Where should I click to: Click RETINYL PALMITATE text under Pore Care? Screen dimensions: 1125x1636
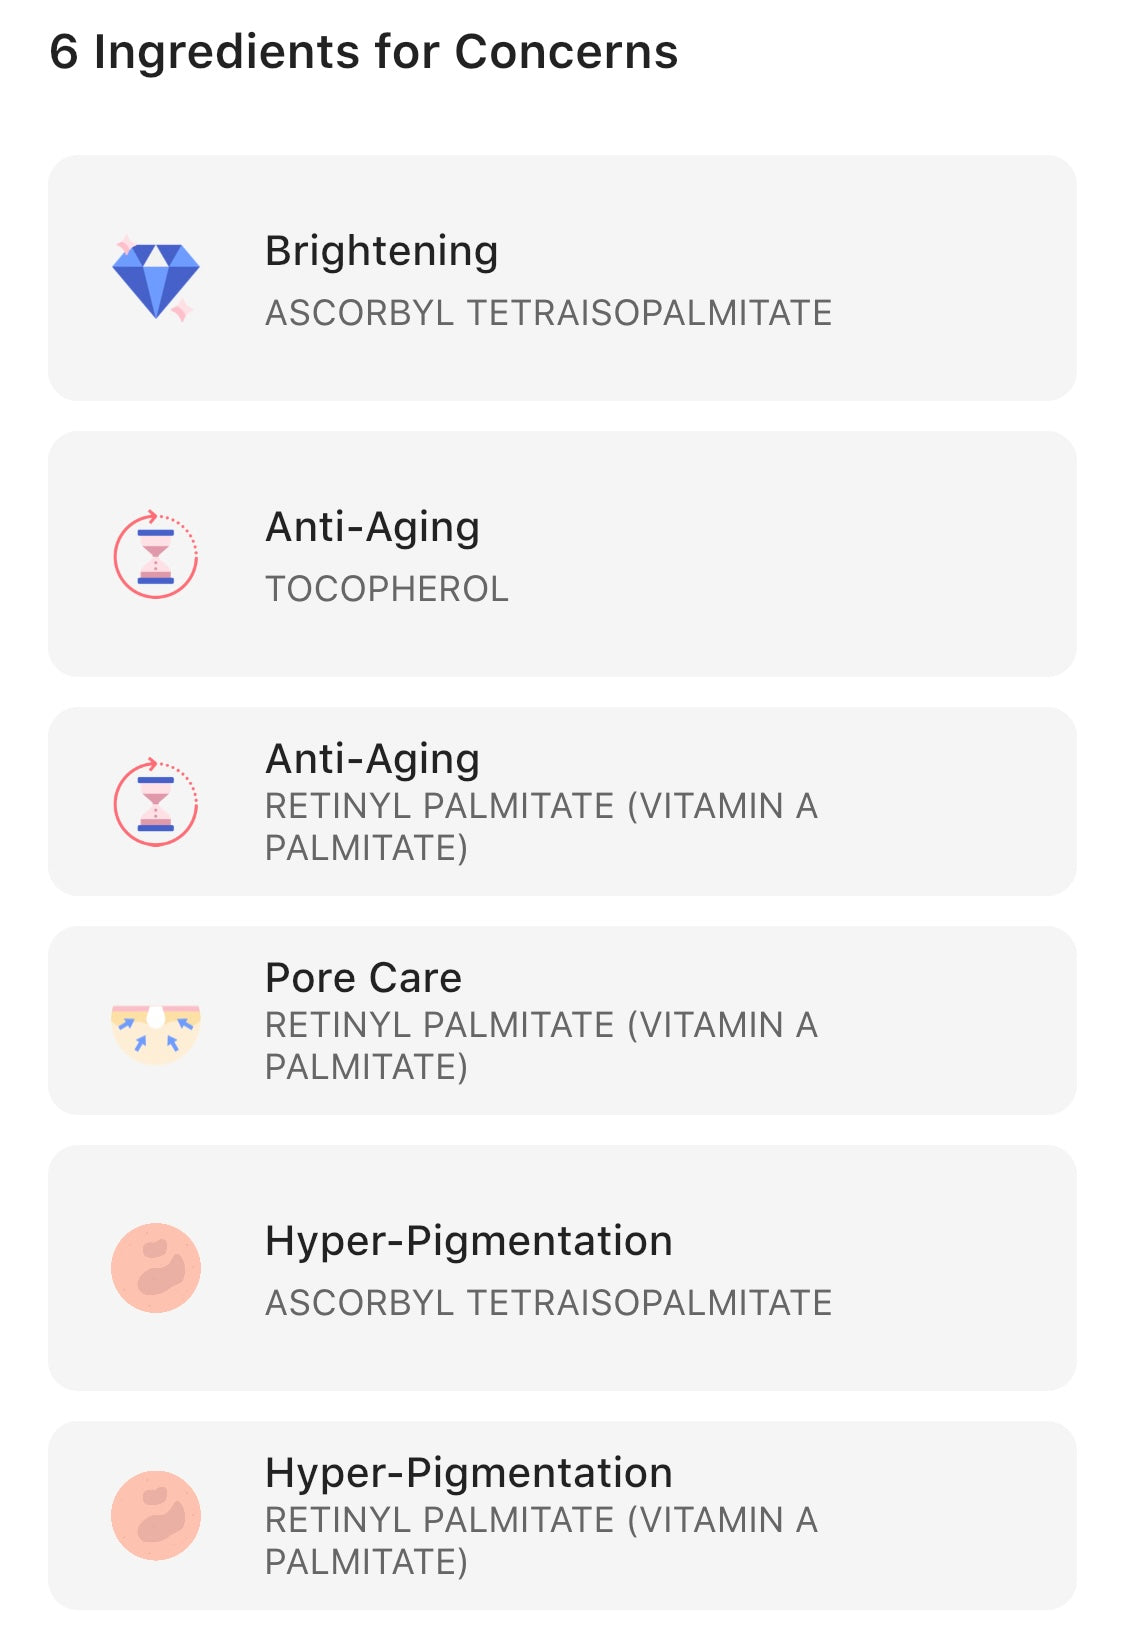tap(541, 1046)
